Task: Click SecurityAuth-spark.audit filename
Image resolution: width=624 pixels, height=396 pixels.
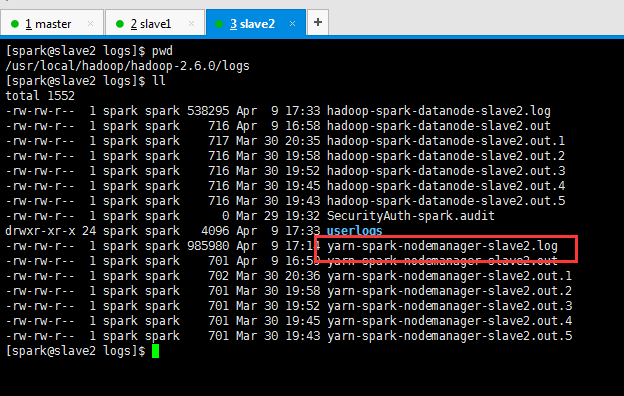Action: 411,216
